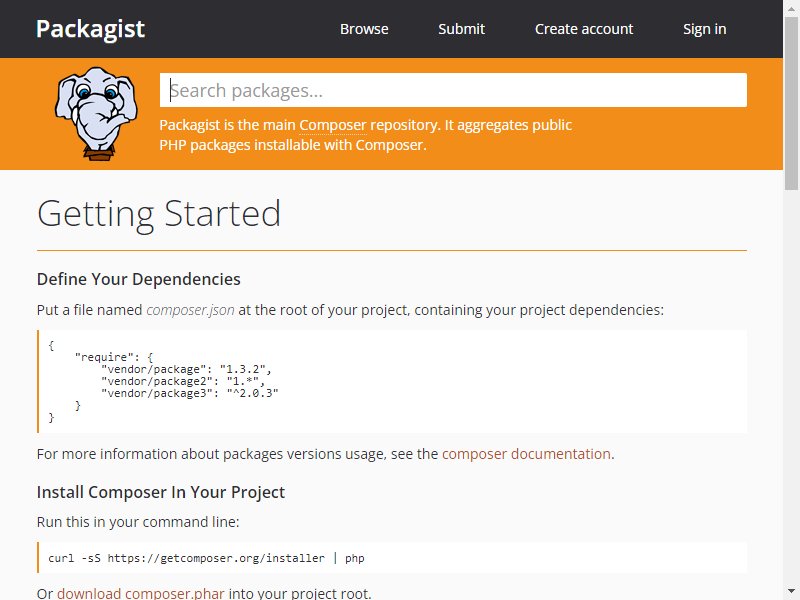
Task: Click the Define Your Dependencies heading
Action: click(138, 279)
